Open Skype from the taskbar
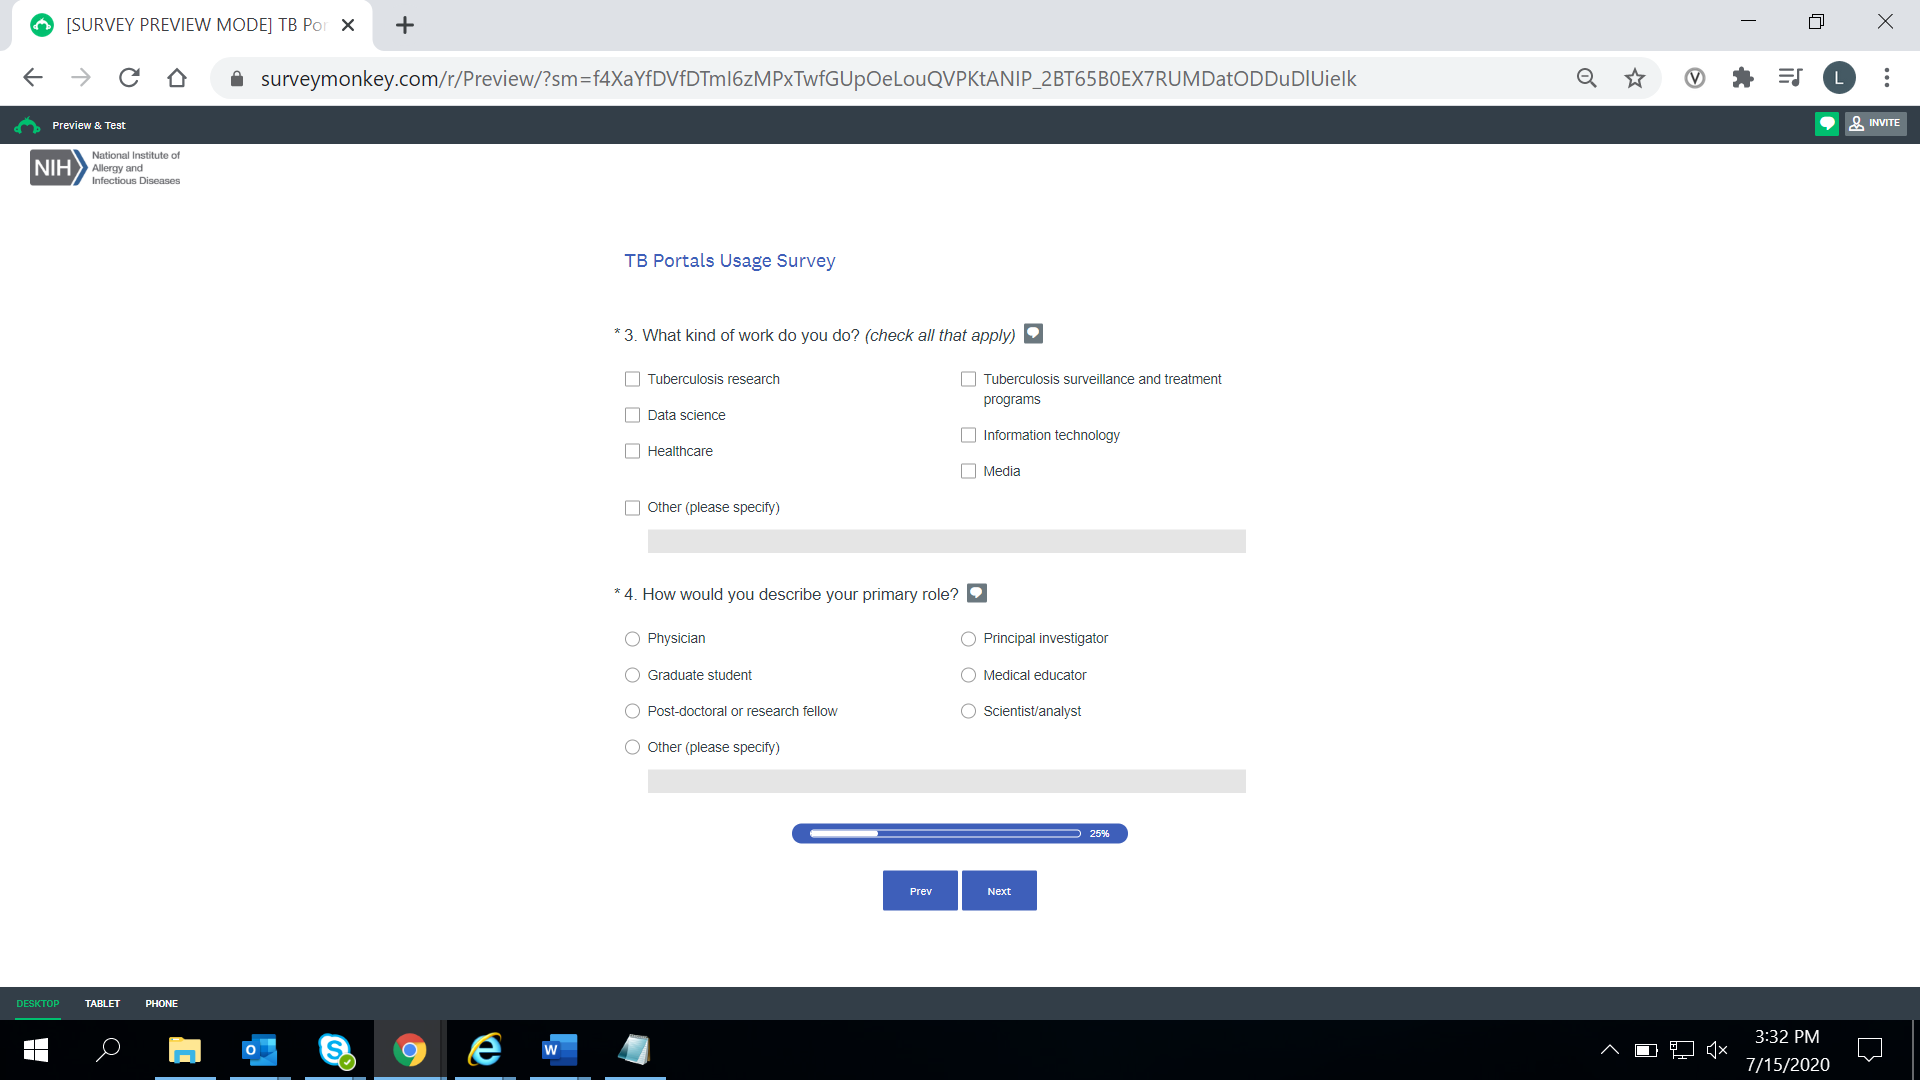Screen dimensions: 1920x1080 [x=335, y=1050]
